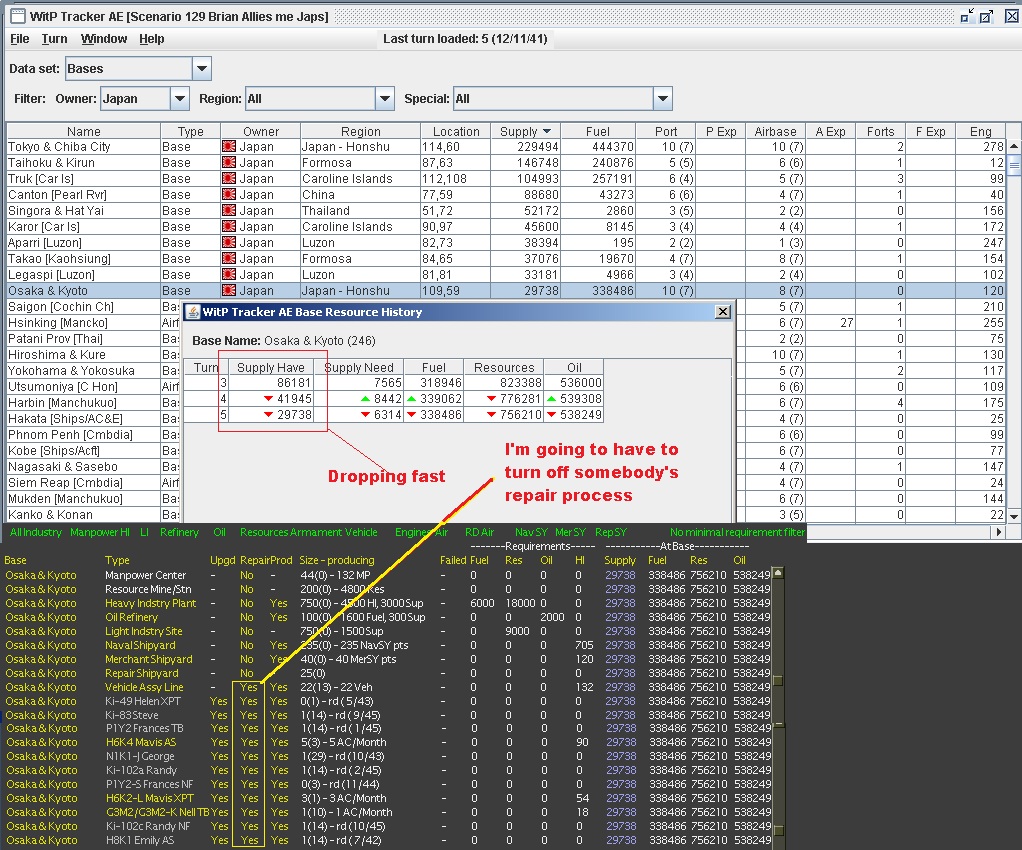Image resolution: width=1022 pixels, height=850 pixels.
Task: Sort table by Fuel column header
Action: point(598,131)
